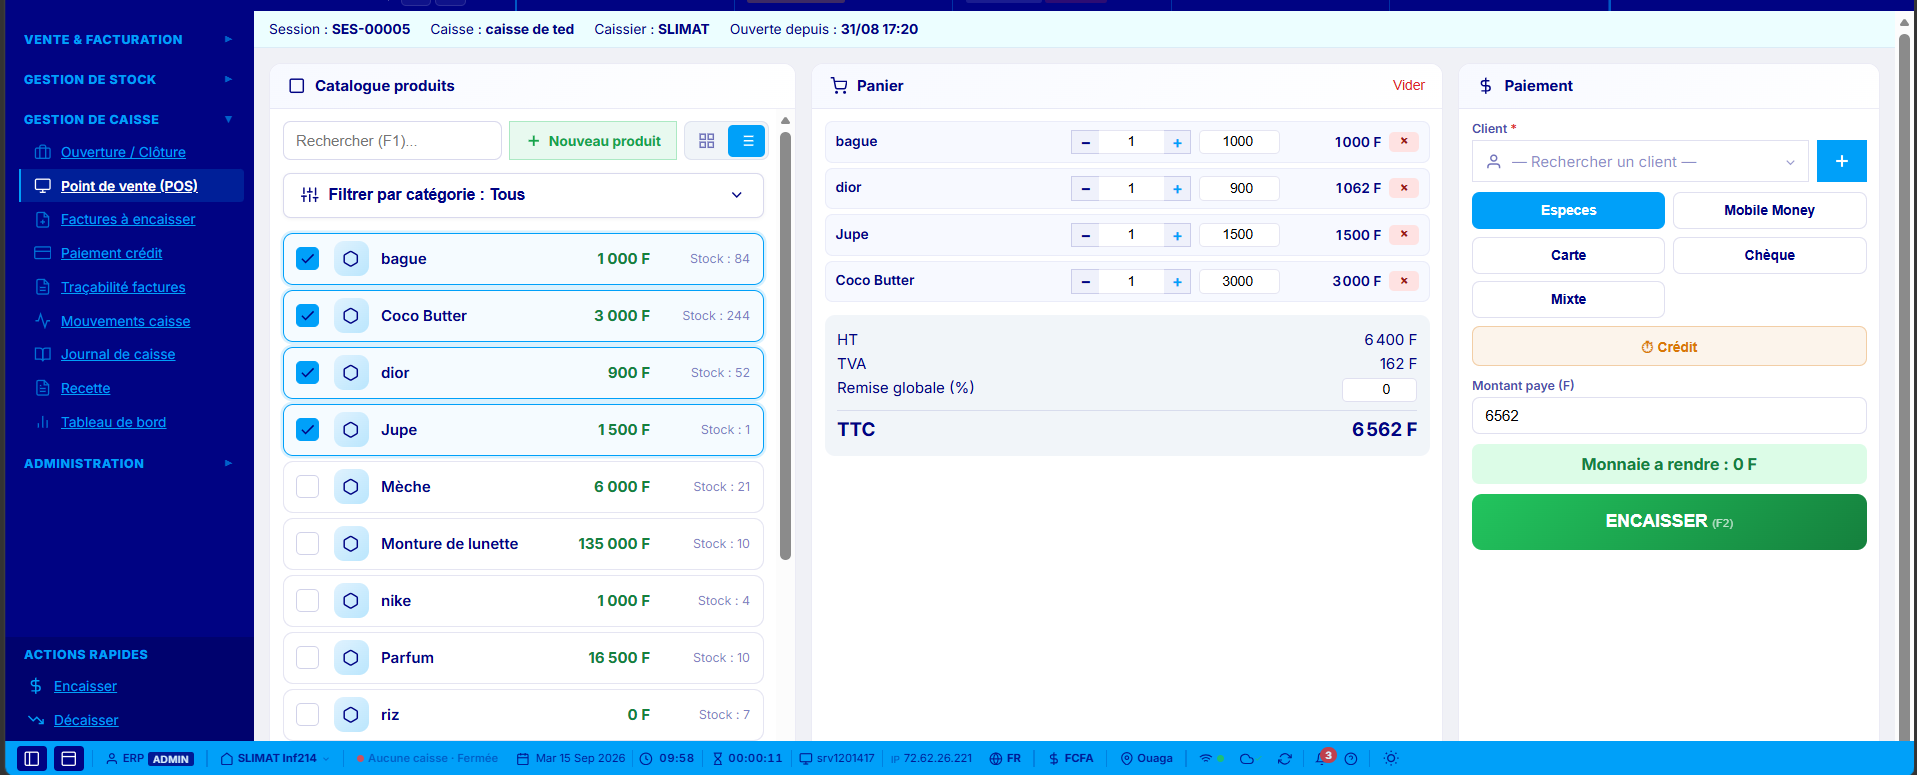Open Ouverture / Clôture menu item
Image resolution: width=1917 pixels, height=775 pixels.
123,152
